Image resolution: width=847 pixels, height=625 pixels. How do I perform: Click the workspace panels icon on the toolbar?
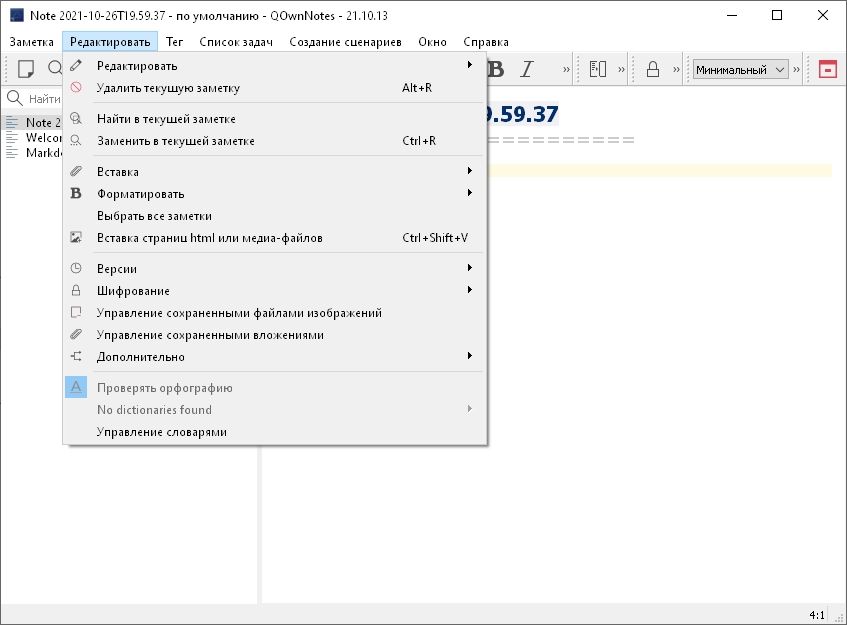click(x=597, y=68)
